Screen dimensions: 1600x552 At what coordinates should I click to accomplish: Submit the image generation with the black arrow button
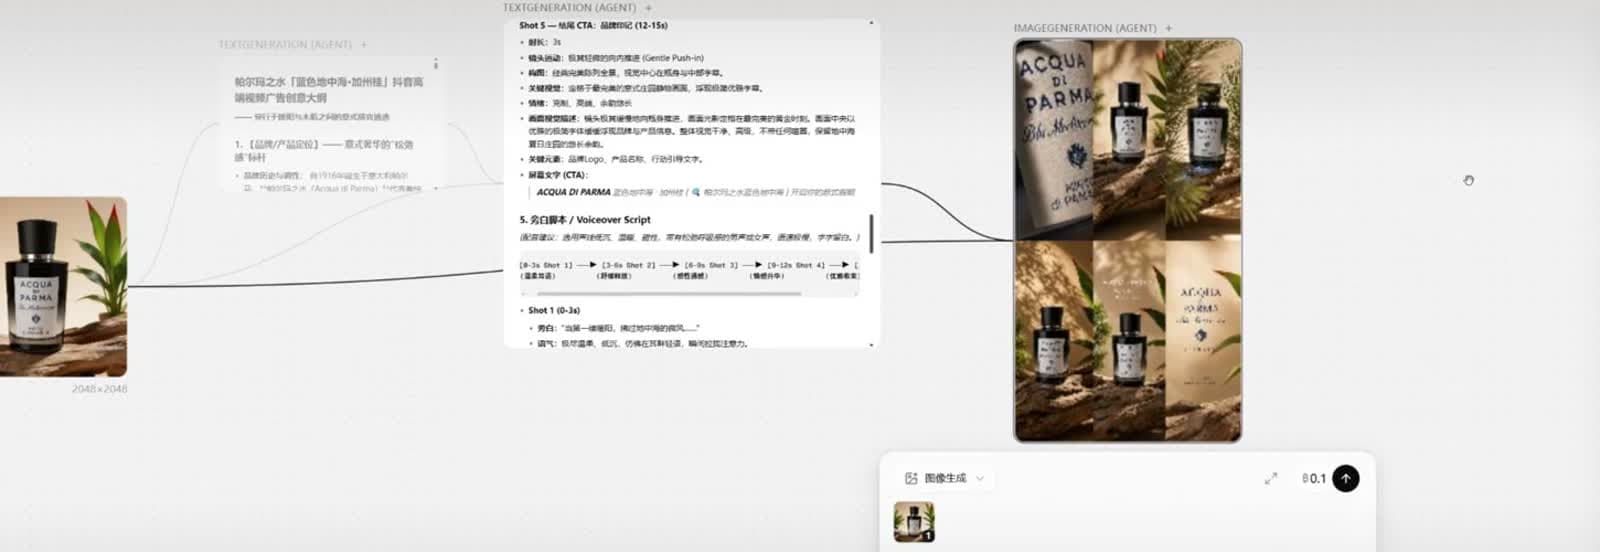click(1346, 479)
